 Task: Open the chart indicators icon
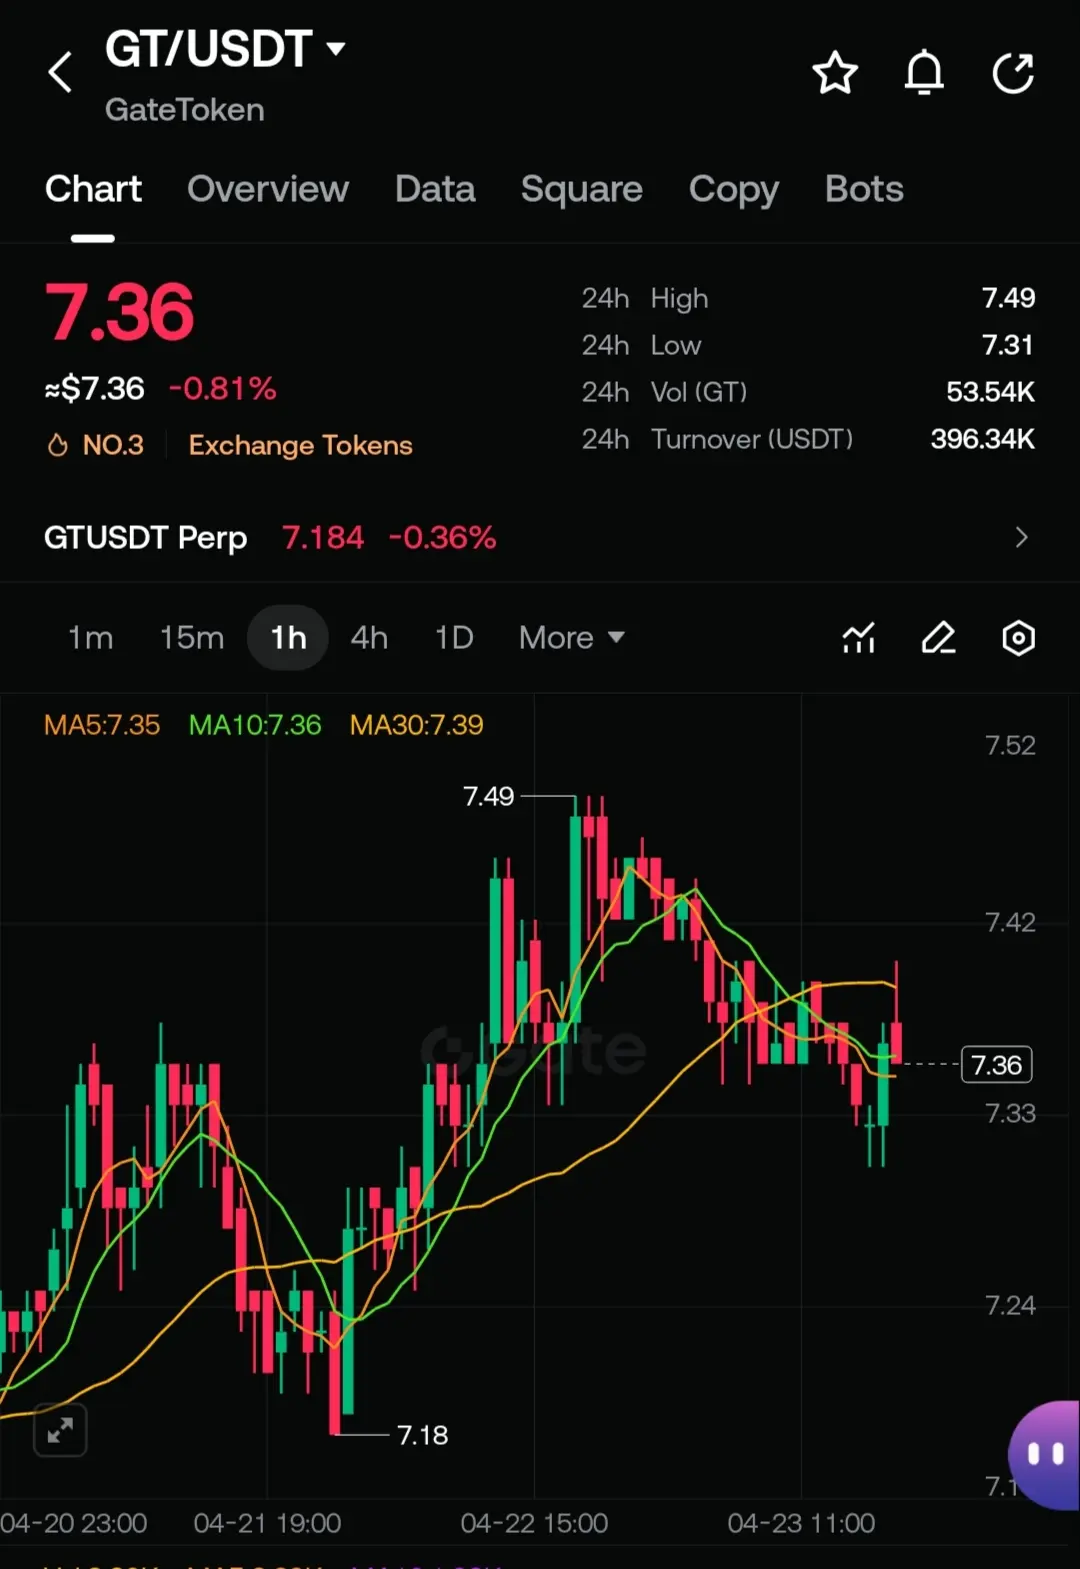859,638
